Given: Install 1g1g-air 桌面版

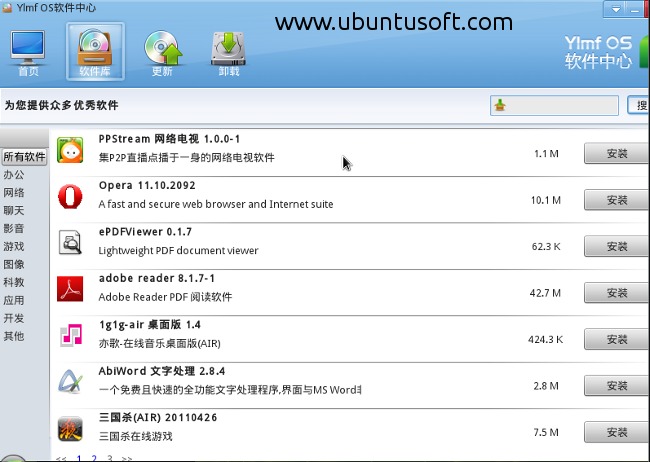Looking at the screenshot, I should coord(616,339).
